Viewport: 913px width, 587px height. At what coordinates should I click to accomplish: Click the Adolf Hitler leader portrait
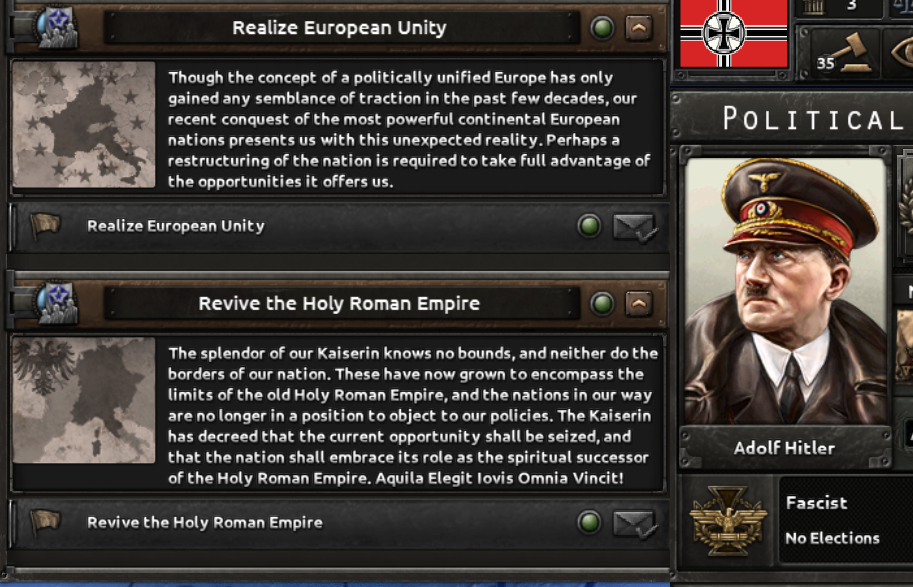785,291
